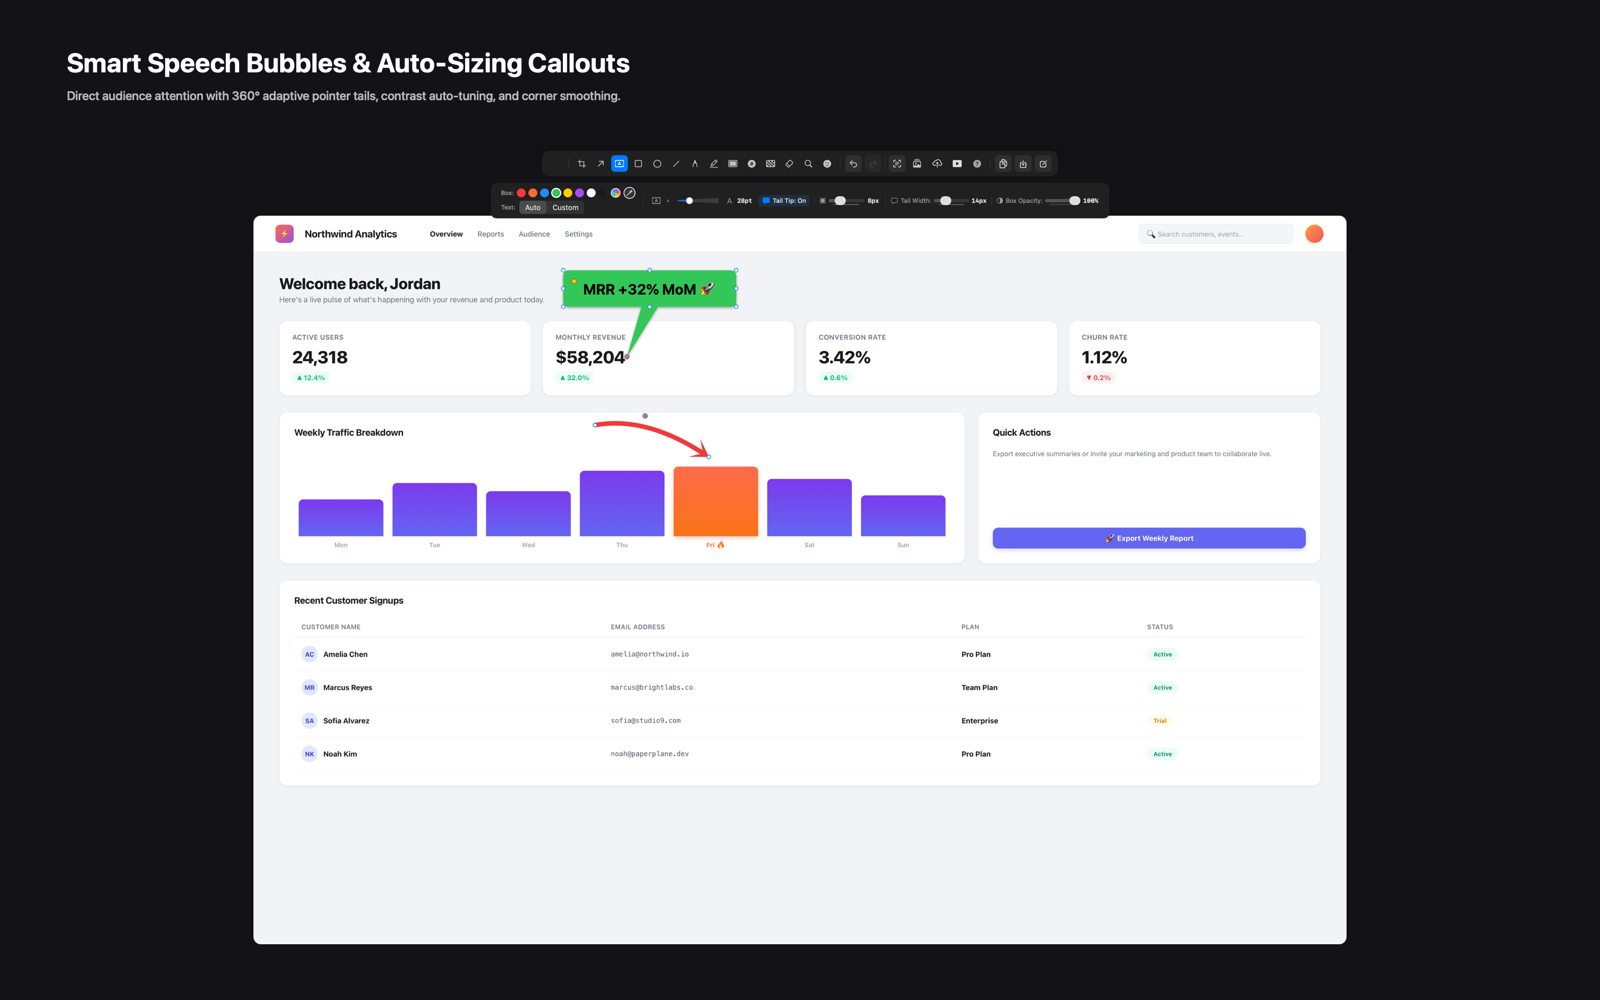Select the Rectangle shape tool
The width and height of the screenshot is (1600, 1000).
tap(638, 164)
